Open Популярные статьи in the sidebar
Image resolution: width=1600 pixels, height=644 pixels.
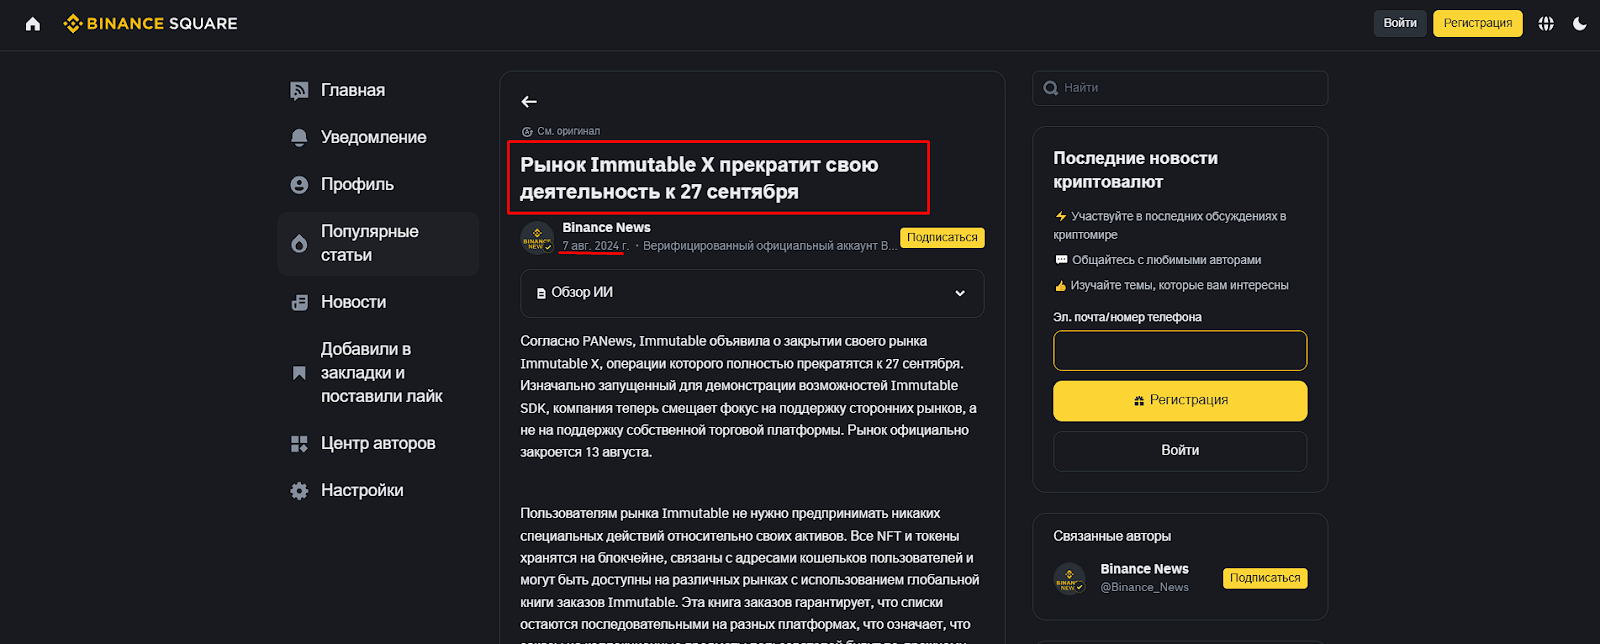coord(368,243)
